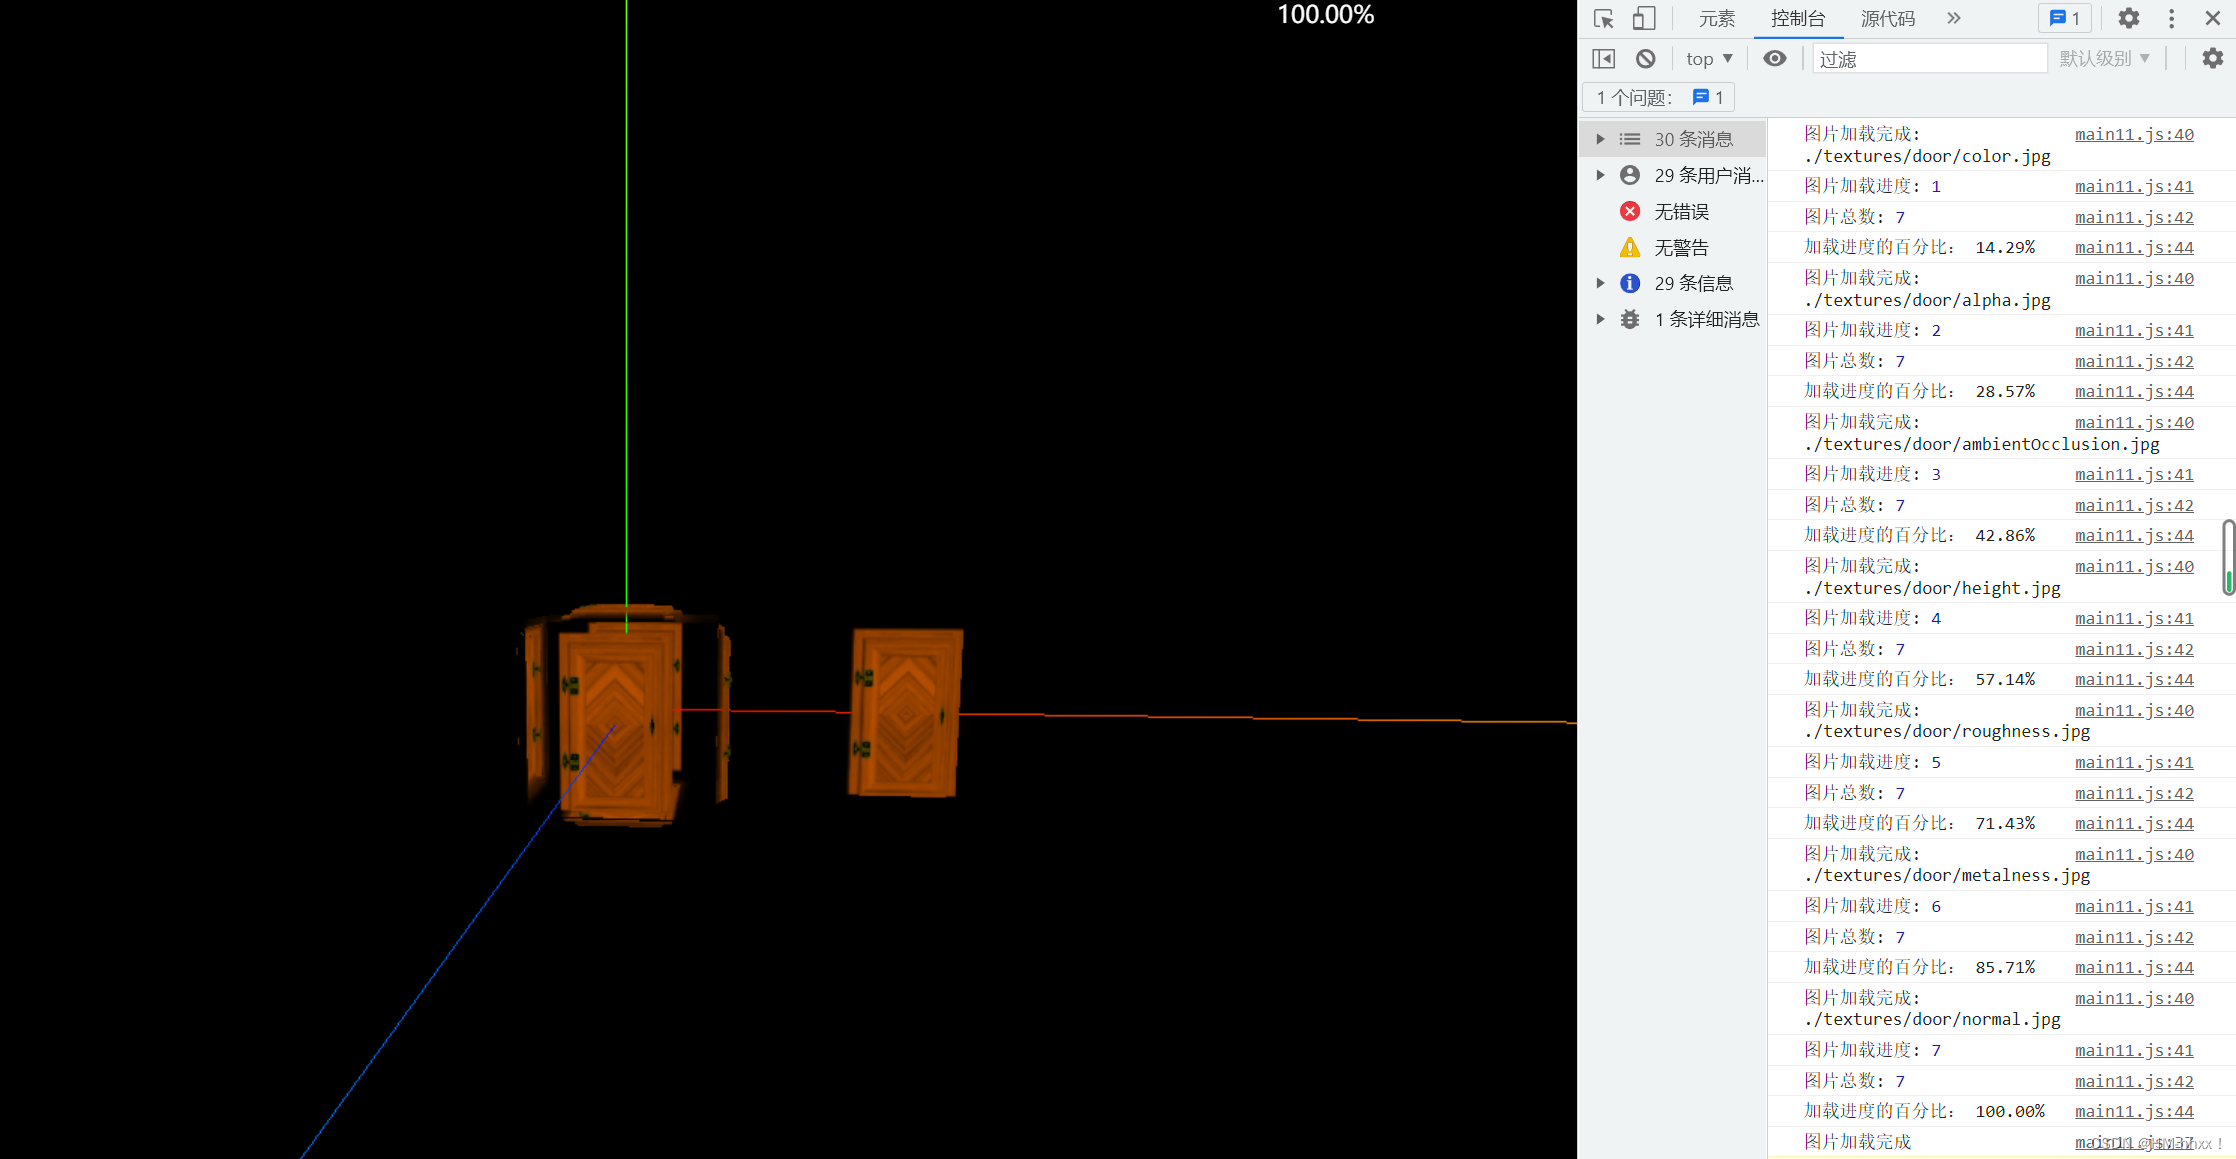Open DevTools three-dot customize menu
This screenshot has height=1159, width=2236.
point(2171,19)
